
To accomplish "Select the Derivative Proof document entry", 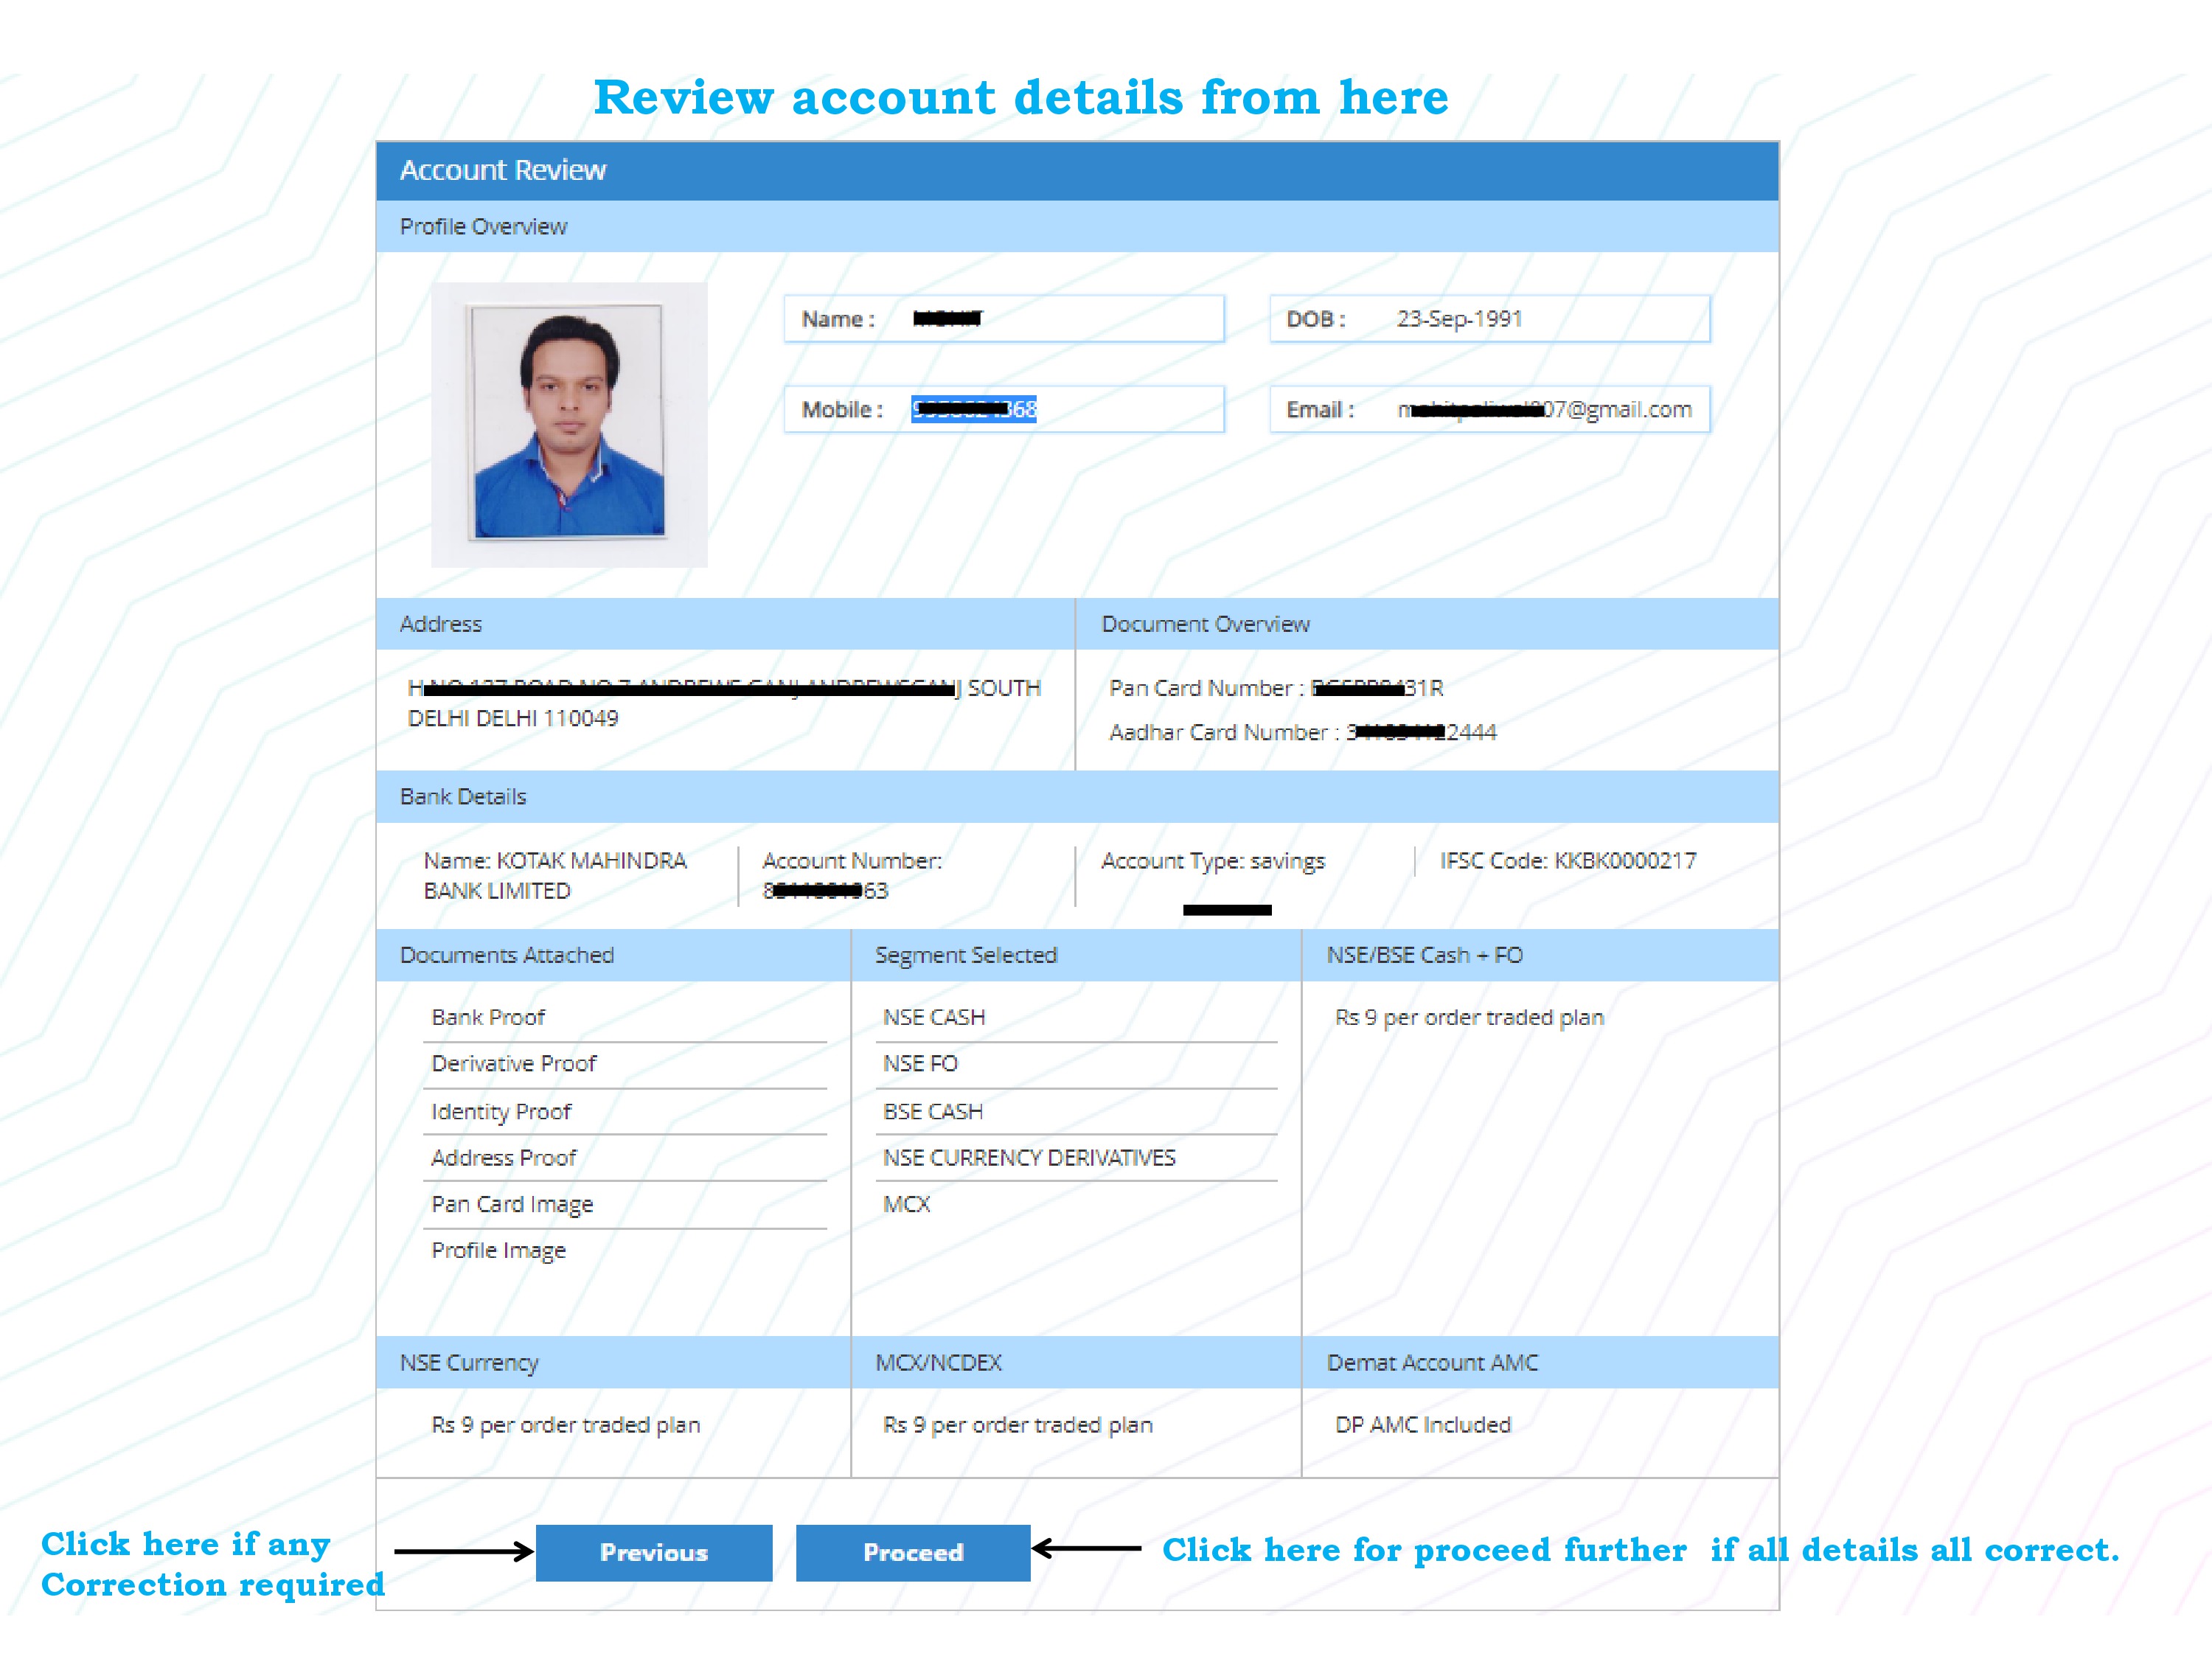I will [513, 1063].
